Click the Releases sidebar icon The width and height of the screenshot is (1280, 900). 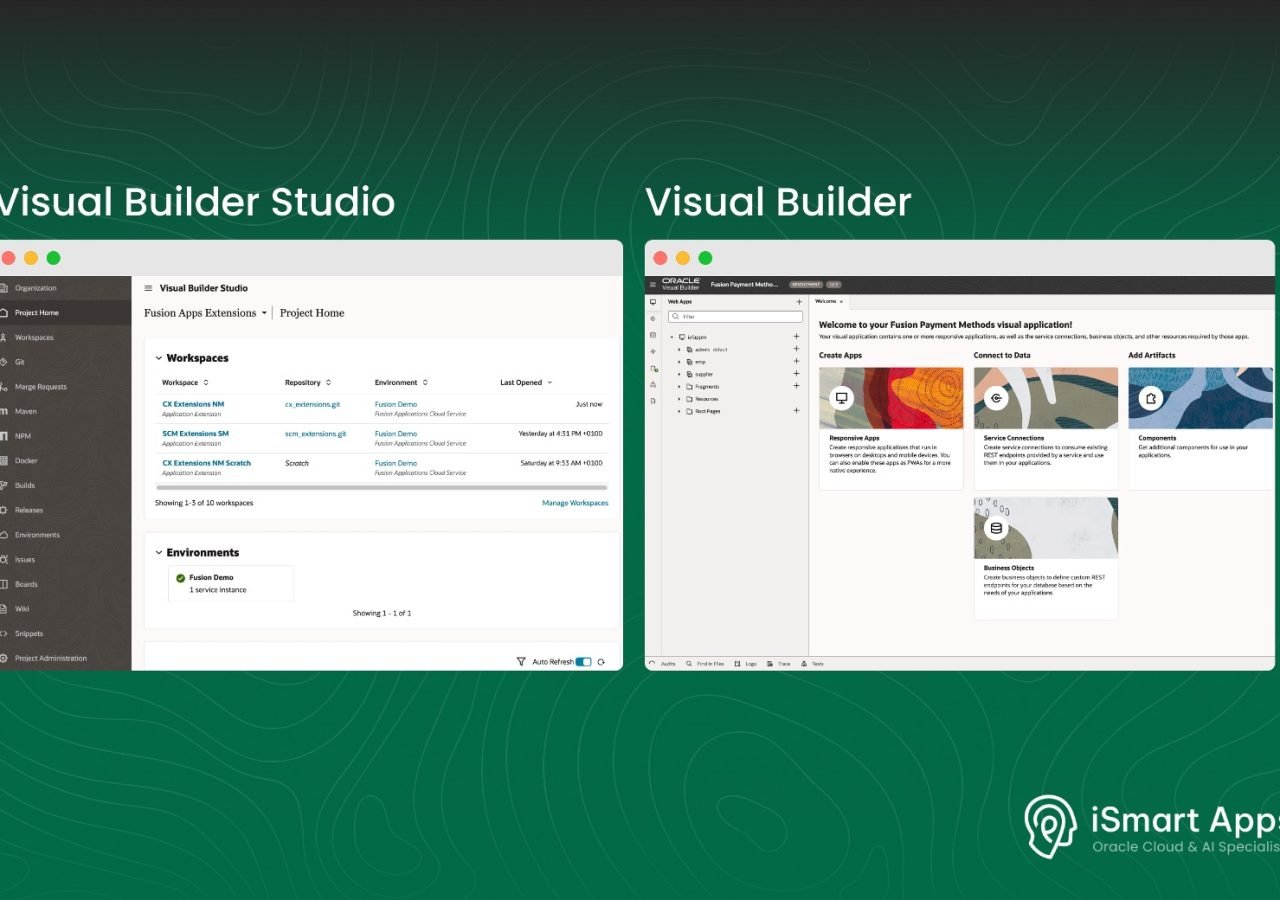click(4, 510)
